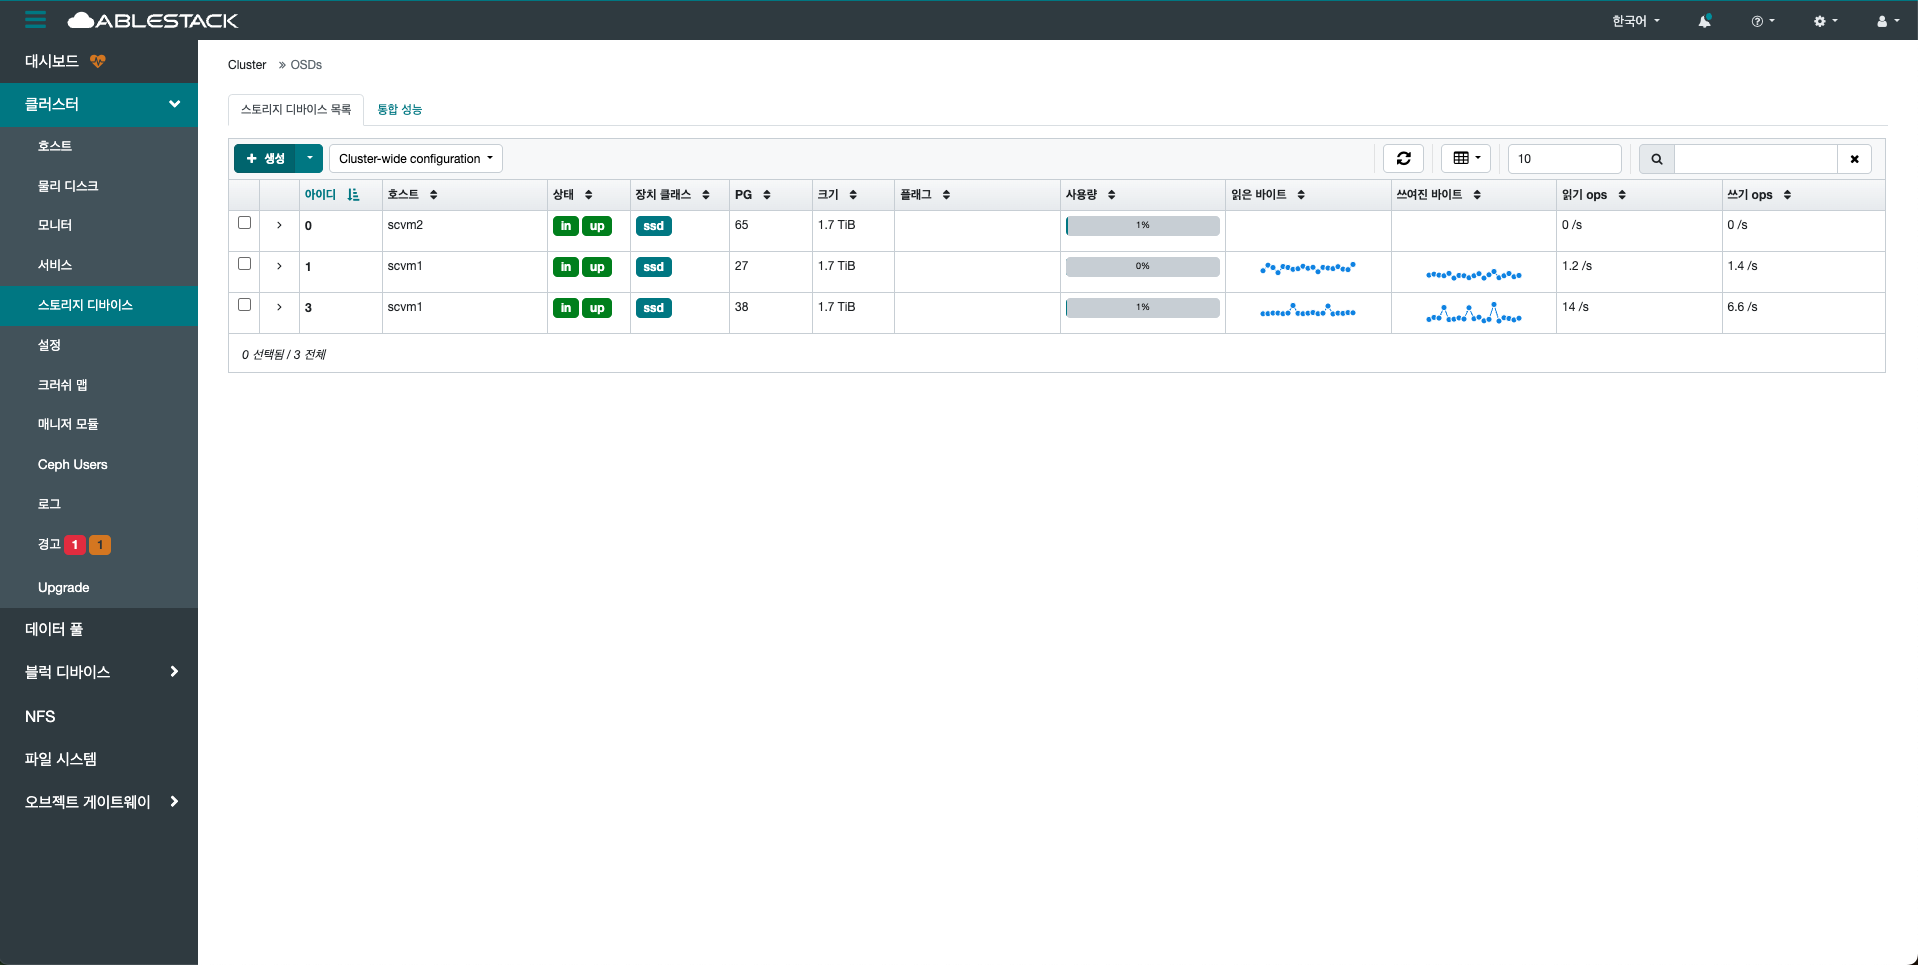The image size is (1918, 965).
Task: Switch to the 통합 성능 tab
Action: click(x=399, y=110)
